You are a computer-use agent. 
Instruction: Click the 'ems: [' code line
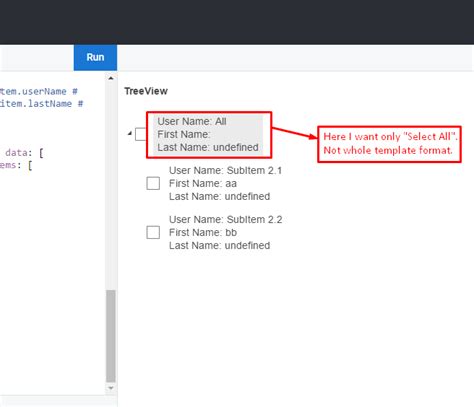[x=16, y=165]
